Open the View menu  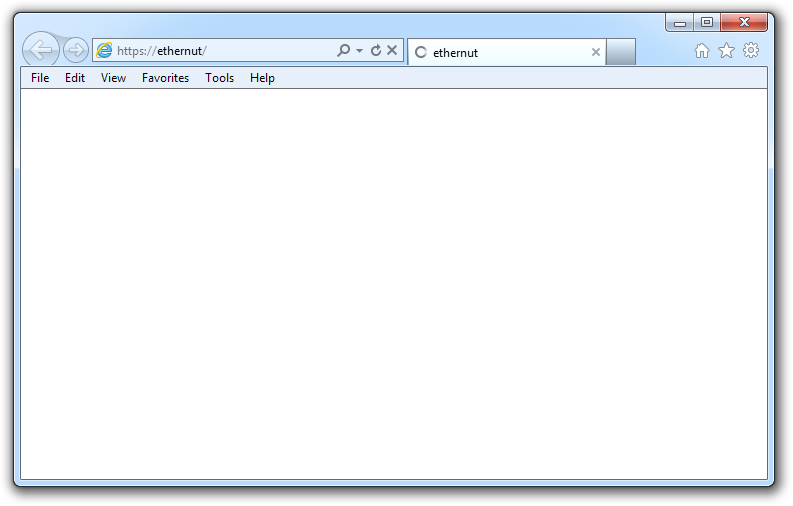[113, 78]
